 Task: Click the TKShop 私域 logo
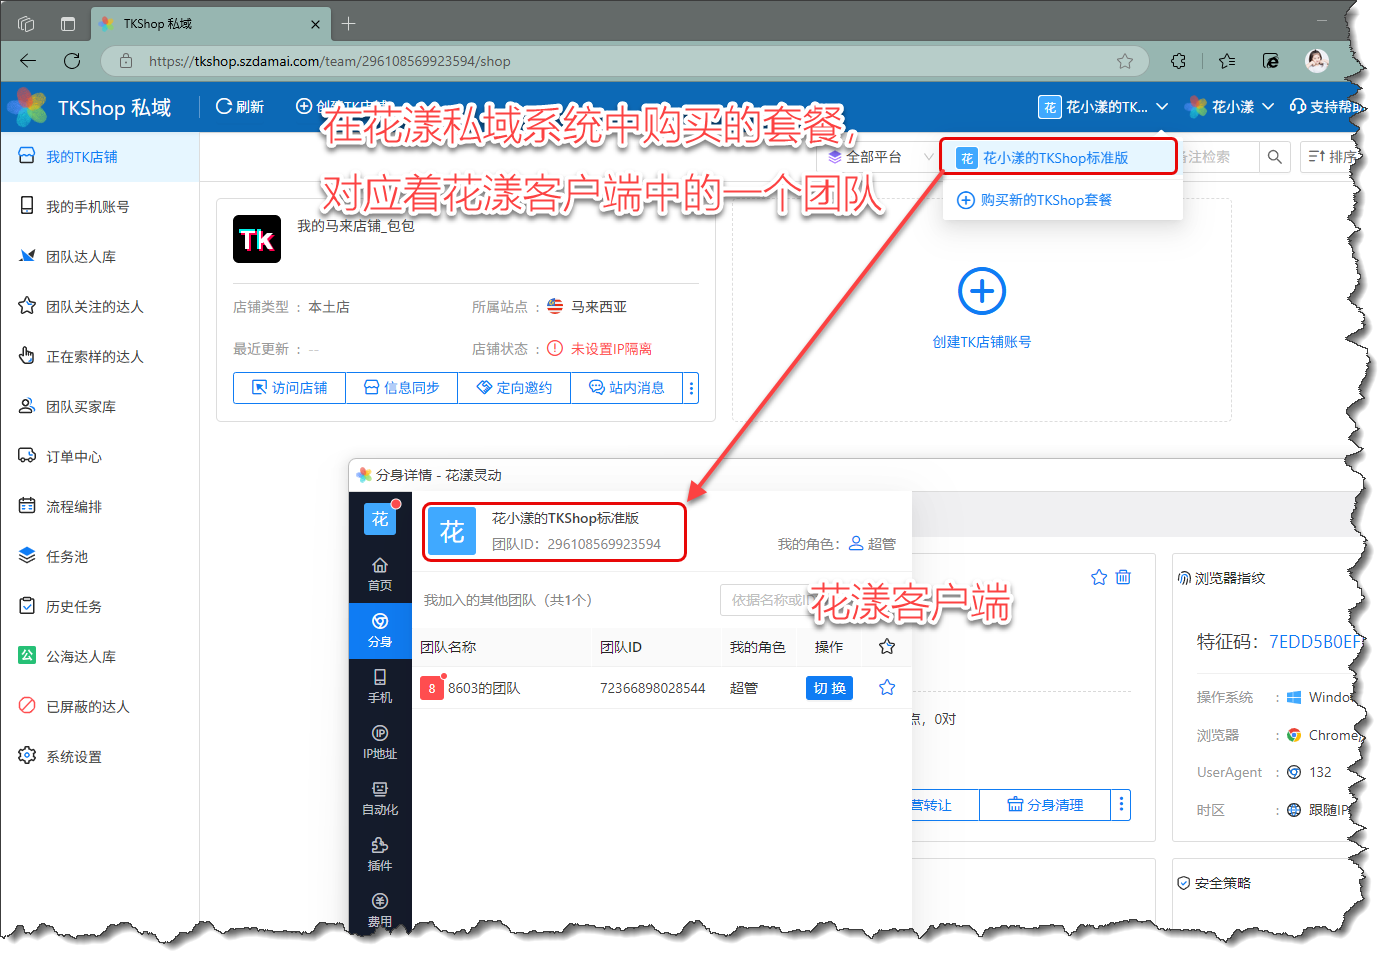[90, 107]
